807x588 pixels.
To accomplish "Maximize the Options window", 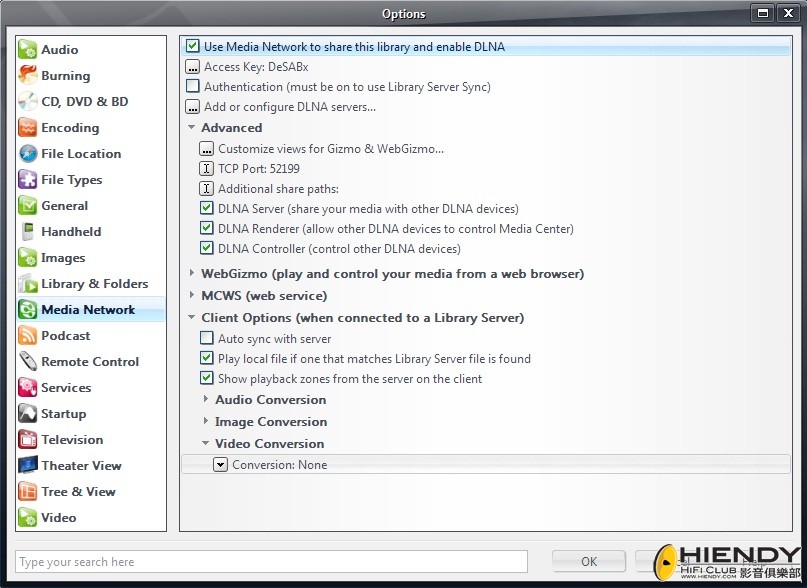I will pos(763,13).
